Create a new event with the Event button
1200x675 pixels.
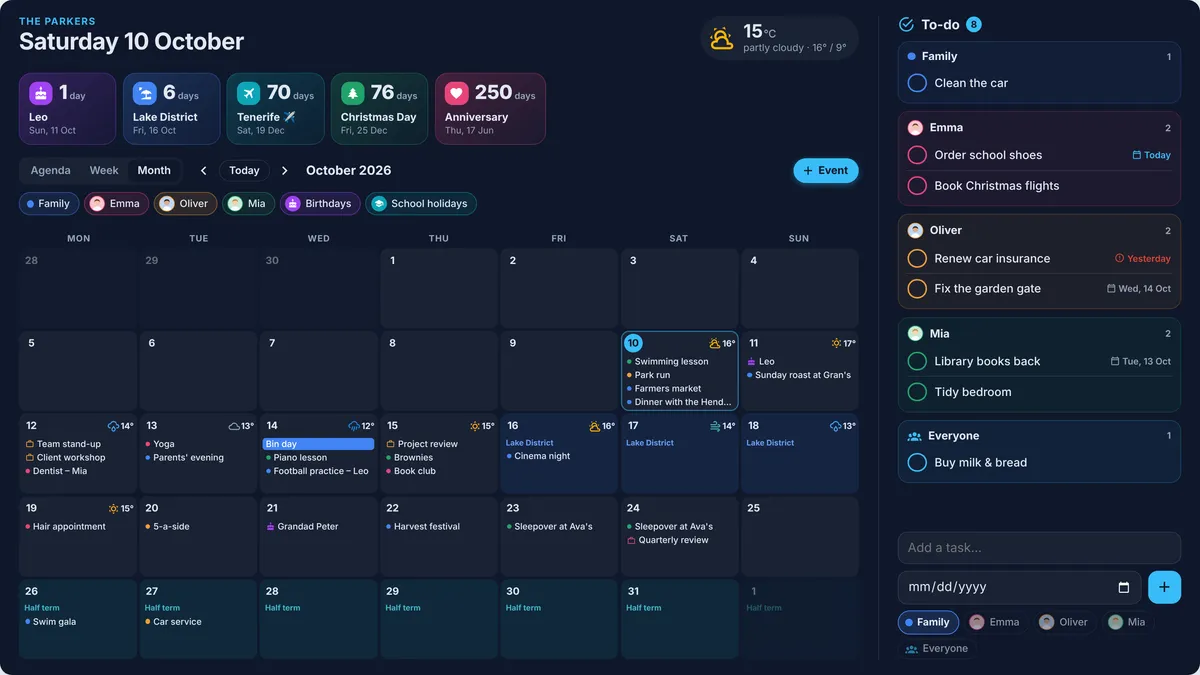click(826, 171)
